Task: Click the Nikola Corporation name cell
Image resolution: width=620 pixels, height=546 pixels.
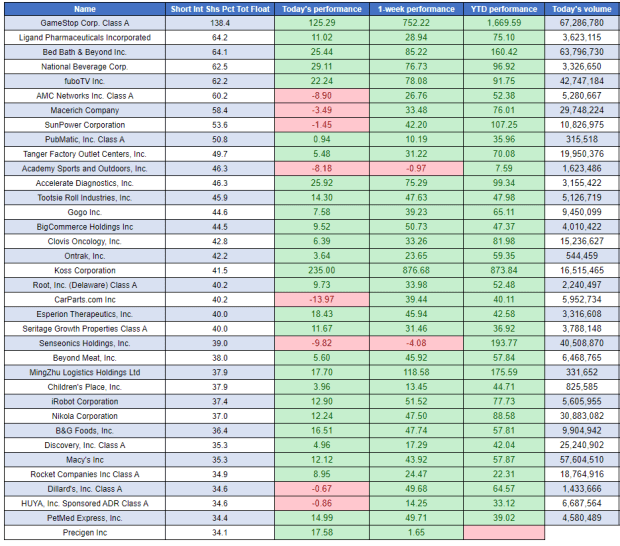Action: pos(85,416)
